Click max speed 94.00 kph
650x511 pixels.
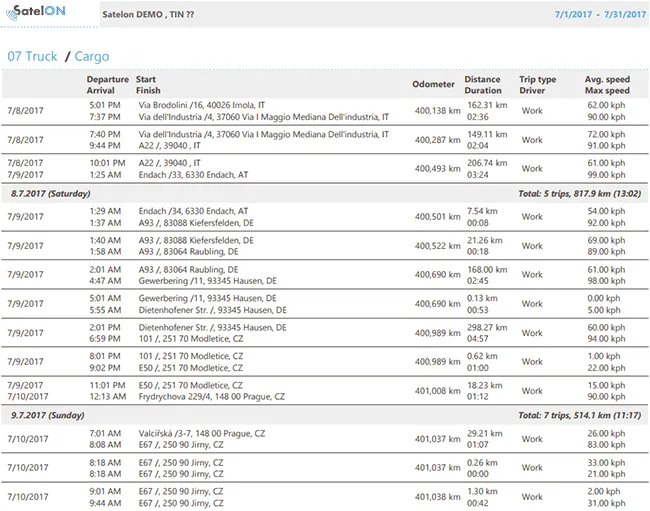pyautogui.click(x=606, y=339)
